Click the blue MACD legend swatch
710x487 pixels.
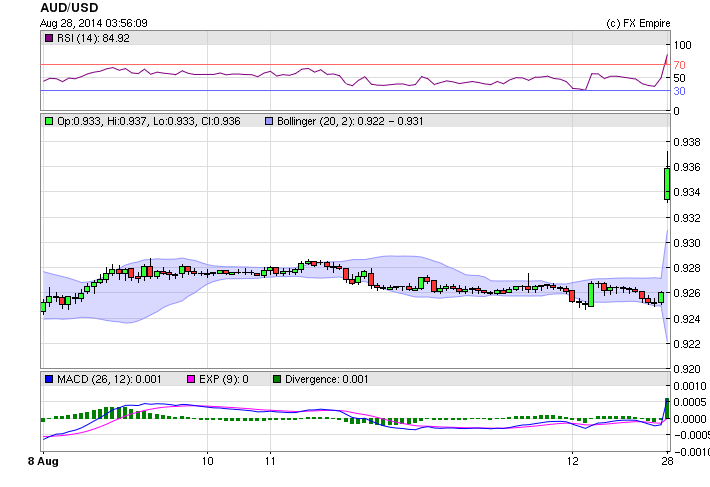[49, 379]
